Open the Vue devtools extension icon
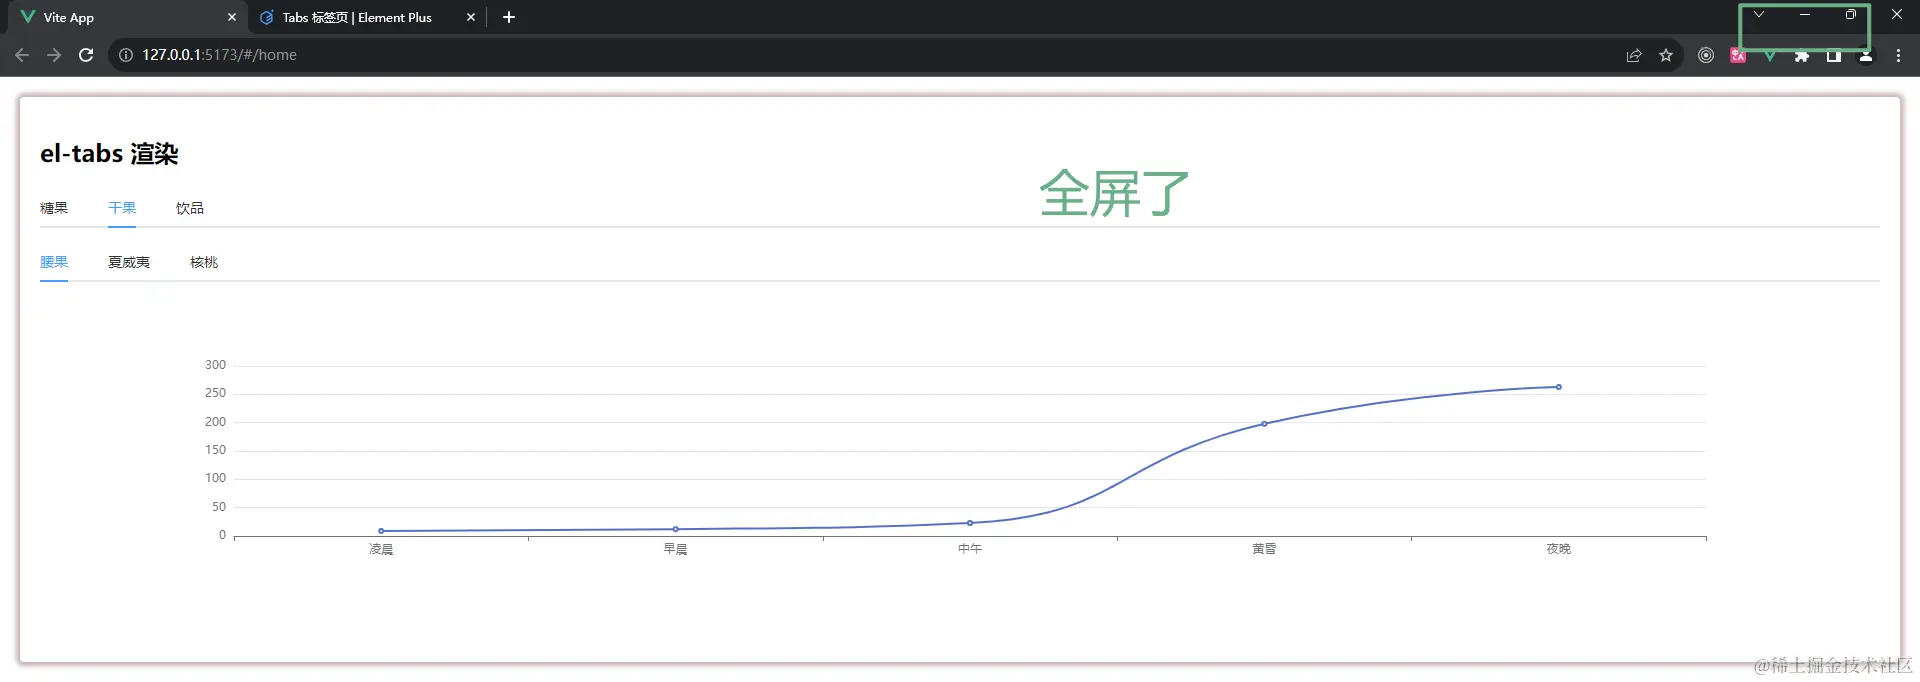Viewport: 1920px width, 682px height. 1770,56
